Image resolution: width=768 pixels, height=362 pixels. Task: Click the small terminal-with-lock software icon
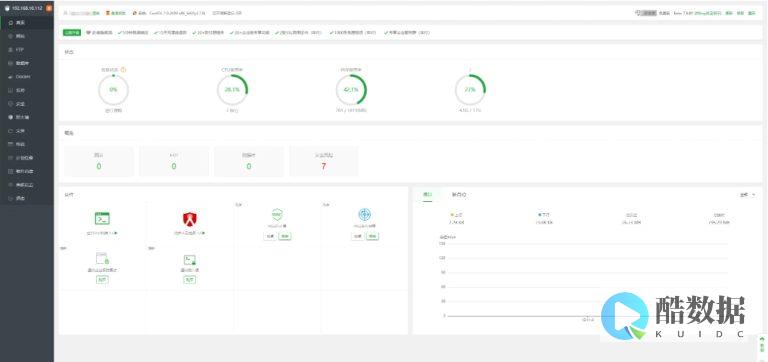tap(190, 260)
